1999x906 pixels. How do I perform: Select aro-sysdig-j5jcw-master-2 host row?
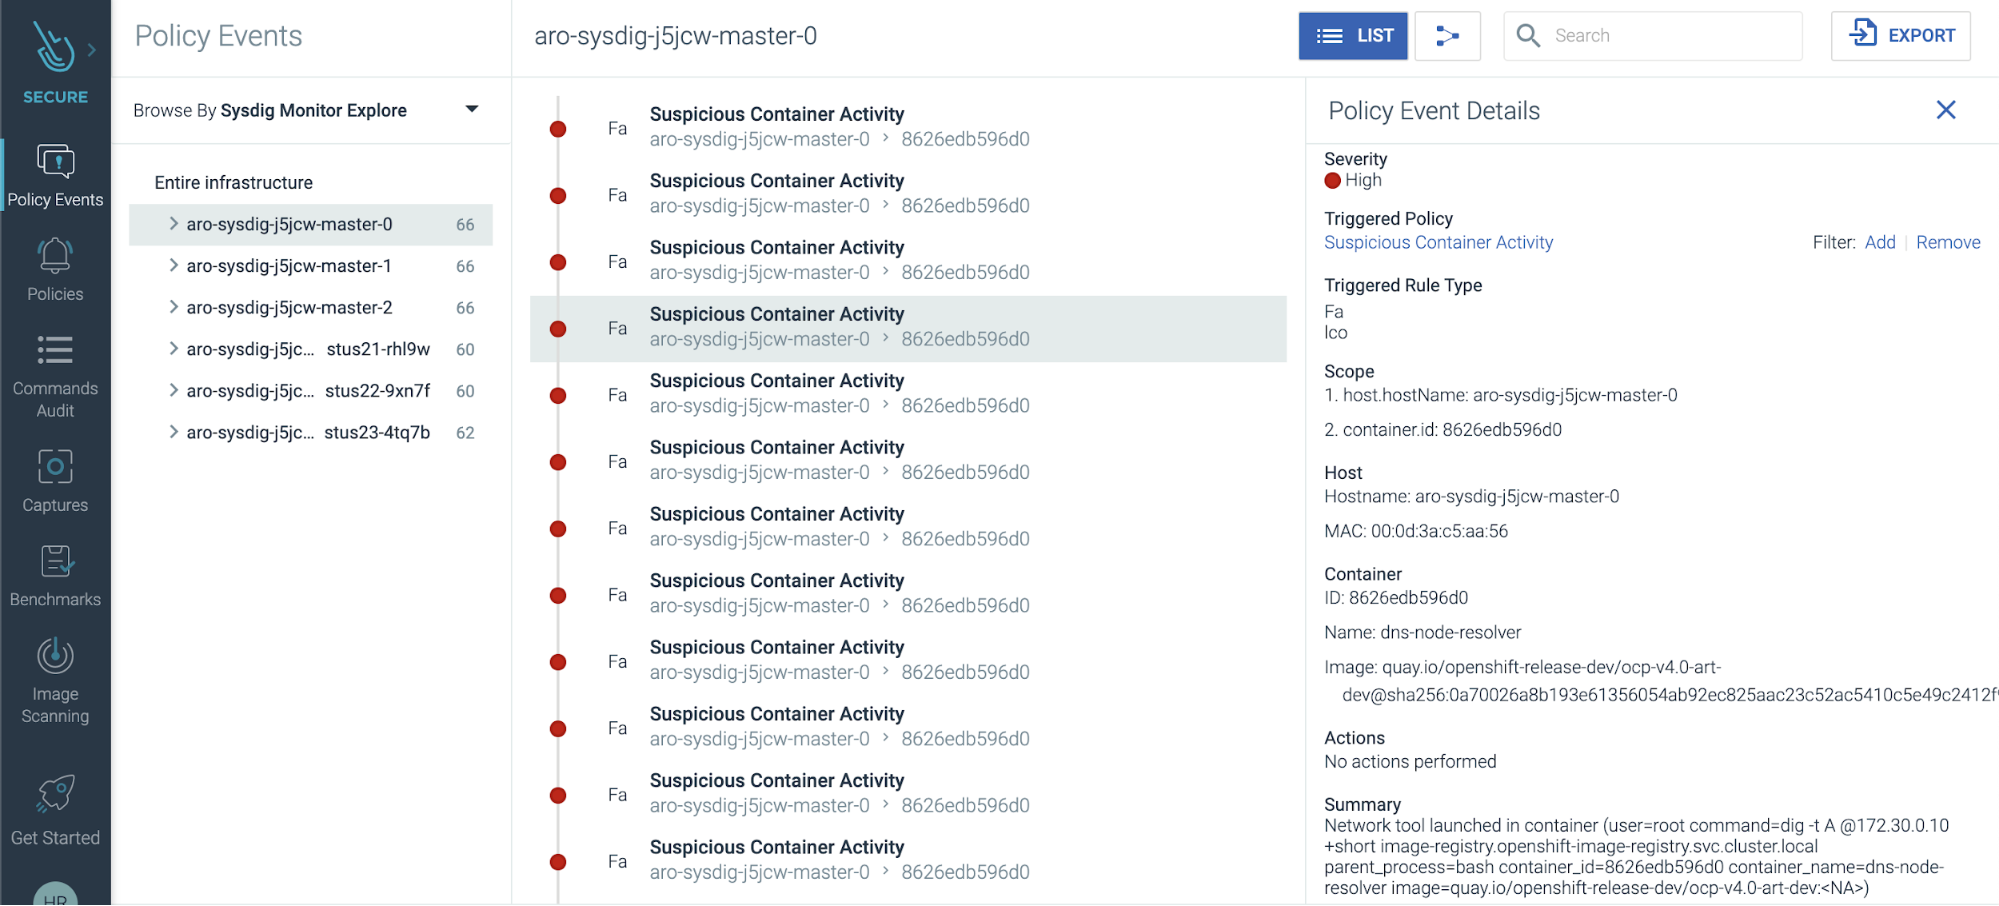coord(311,308)
